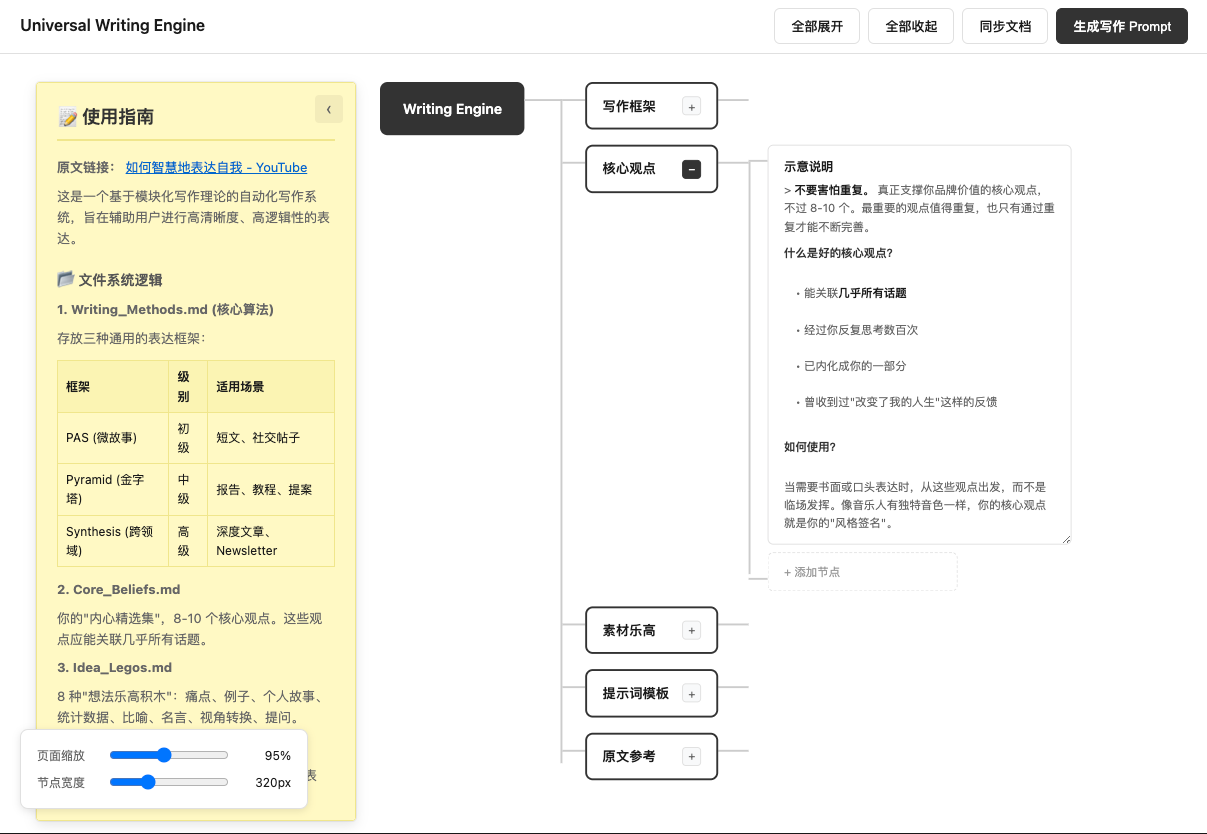Click the 全部展开 button
Screen dimensions: 1207x834
click(x=817, y=27)
